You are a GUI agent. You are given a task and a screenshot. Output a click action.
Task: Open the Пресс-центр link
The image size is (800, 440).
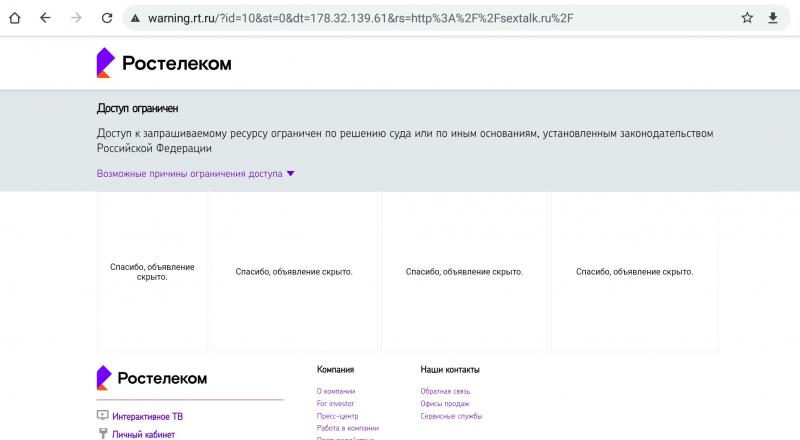coord(337,416)
